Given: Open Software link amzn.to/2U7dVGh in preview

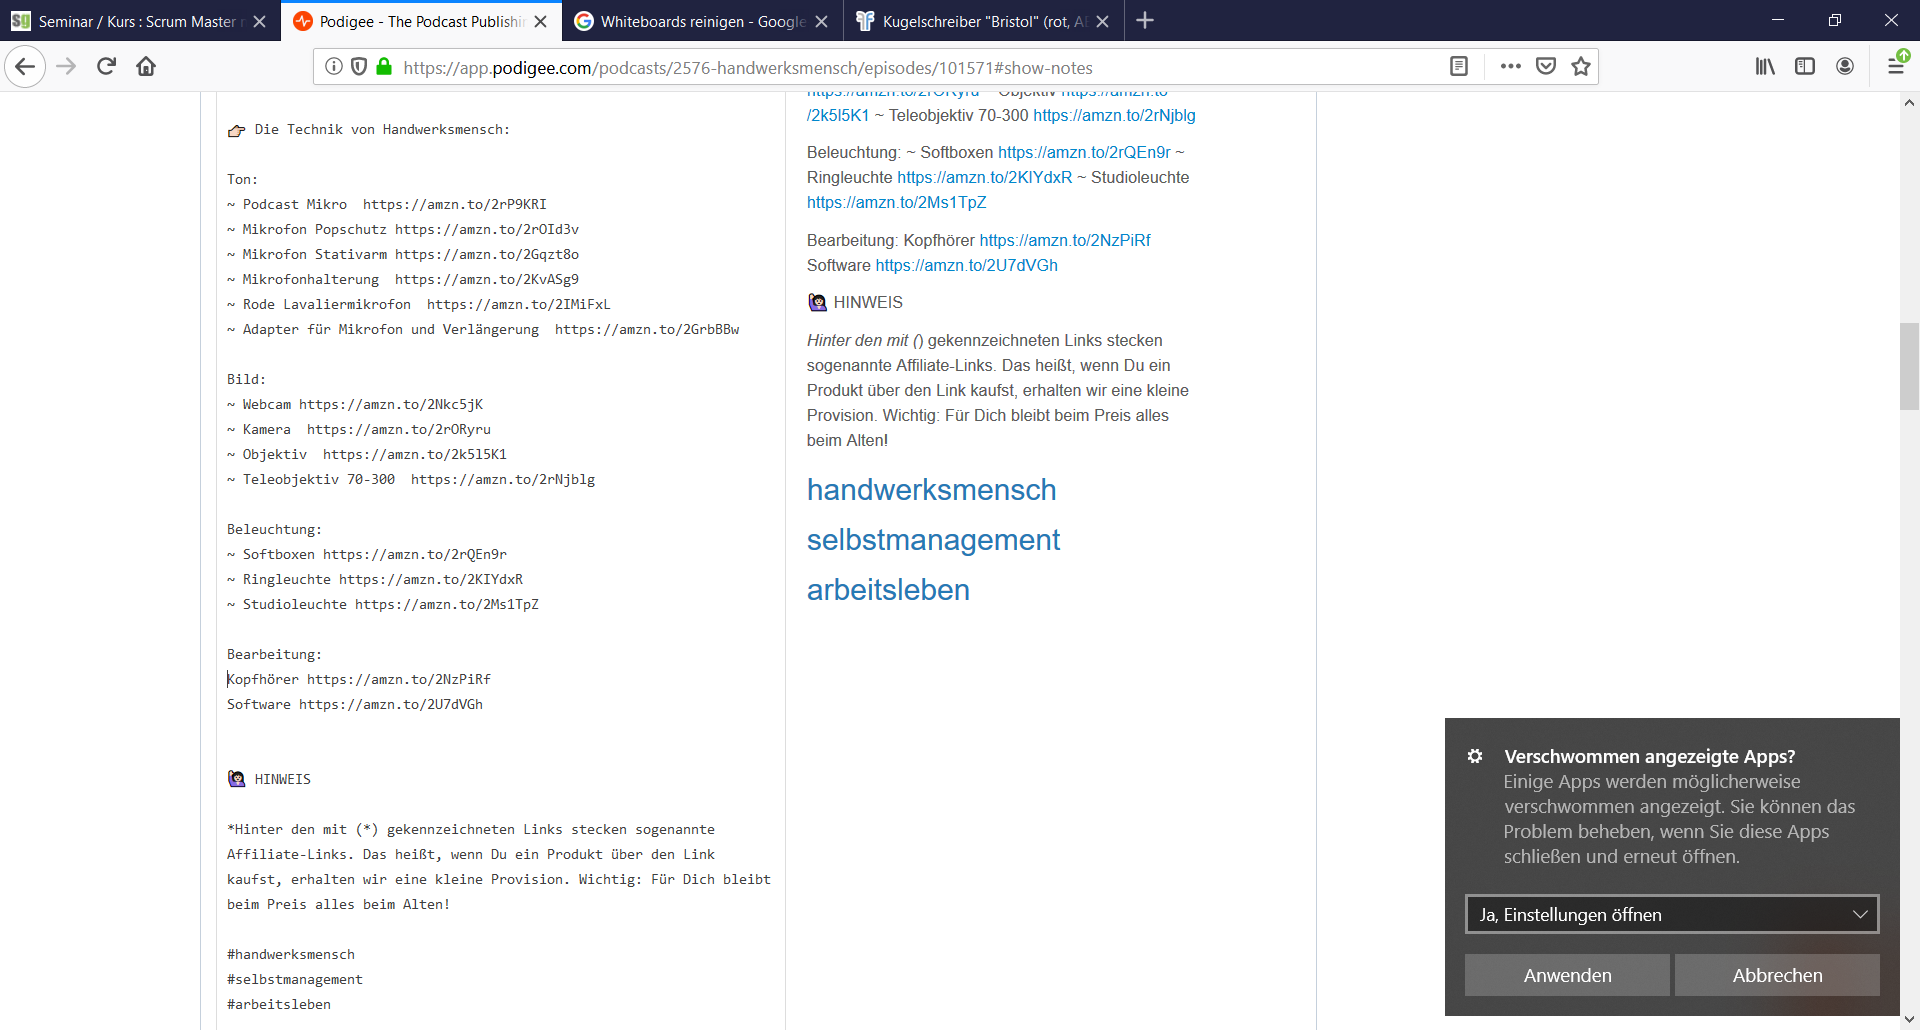Looking at the screenshot, I should point(966,265).
